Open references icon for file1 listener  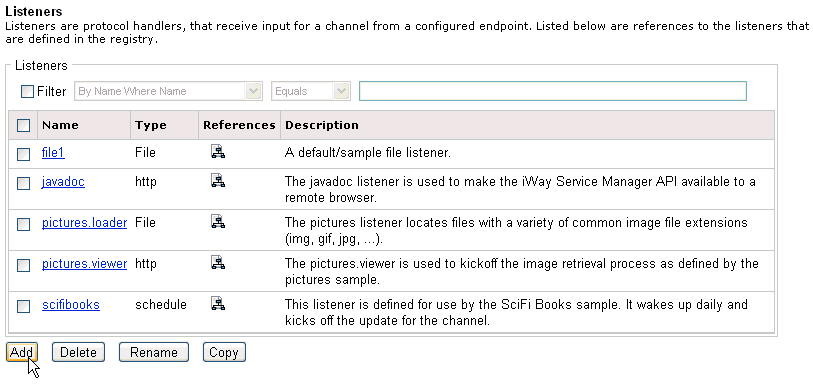tap(218, 152)
